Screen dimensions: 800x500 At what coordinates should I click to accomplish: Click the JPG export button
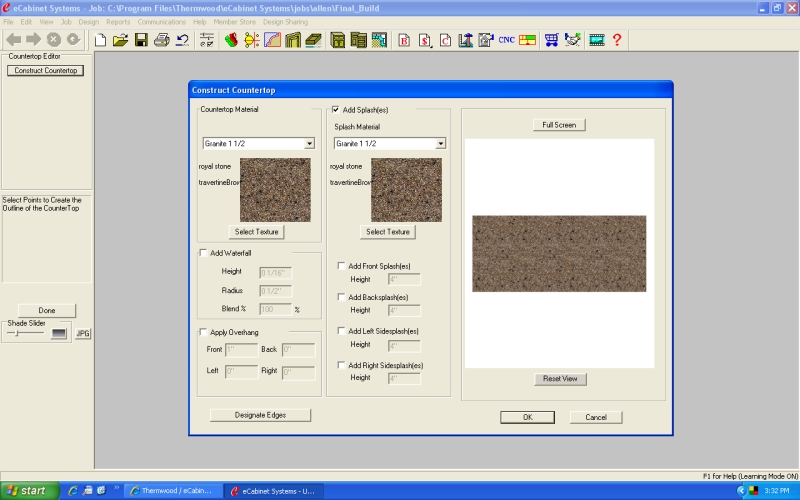coord(83,334)
